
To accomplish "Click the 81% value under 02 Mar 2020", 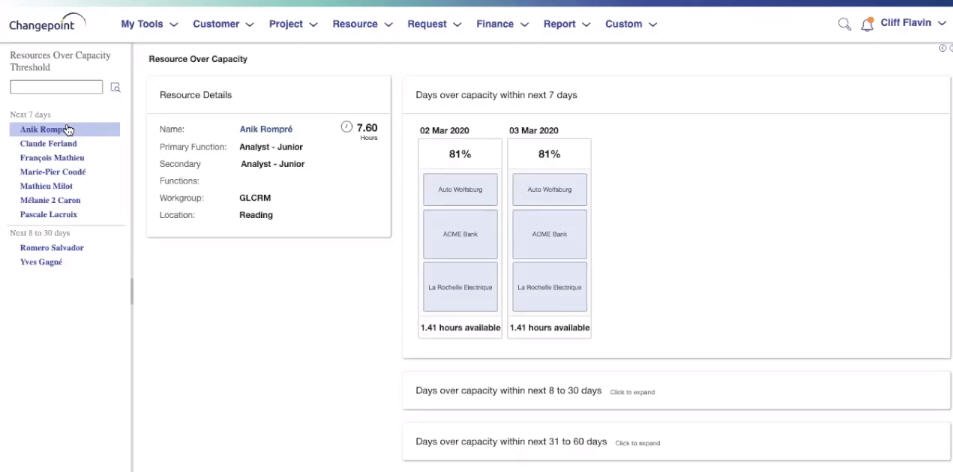I will (460, 154).
